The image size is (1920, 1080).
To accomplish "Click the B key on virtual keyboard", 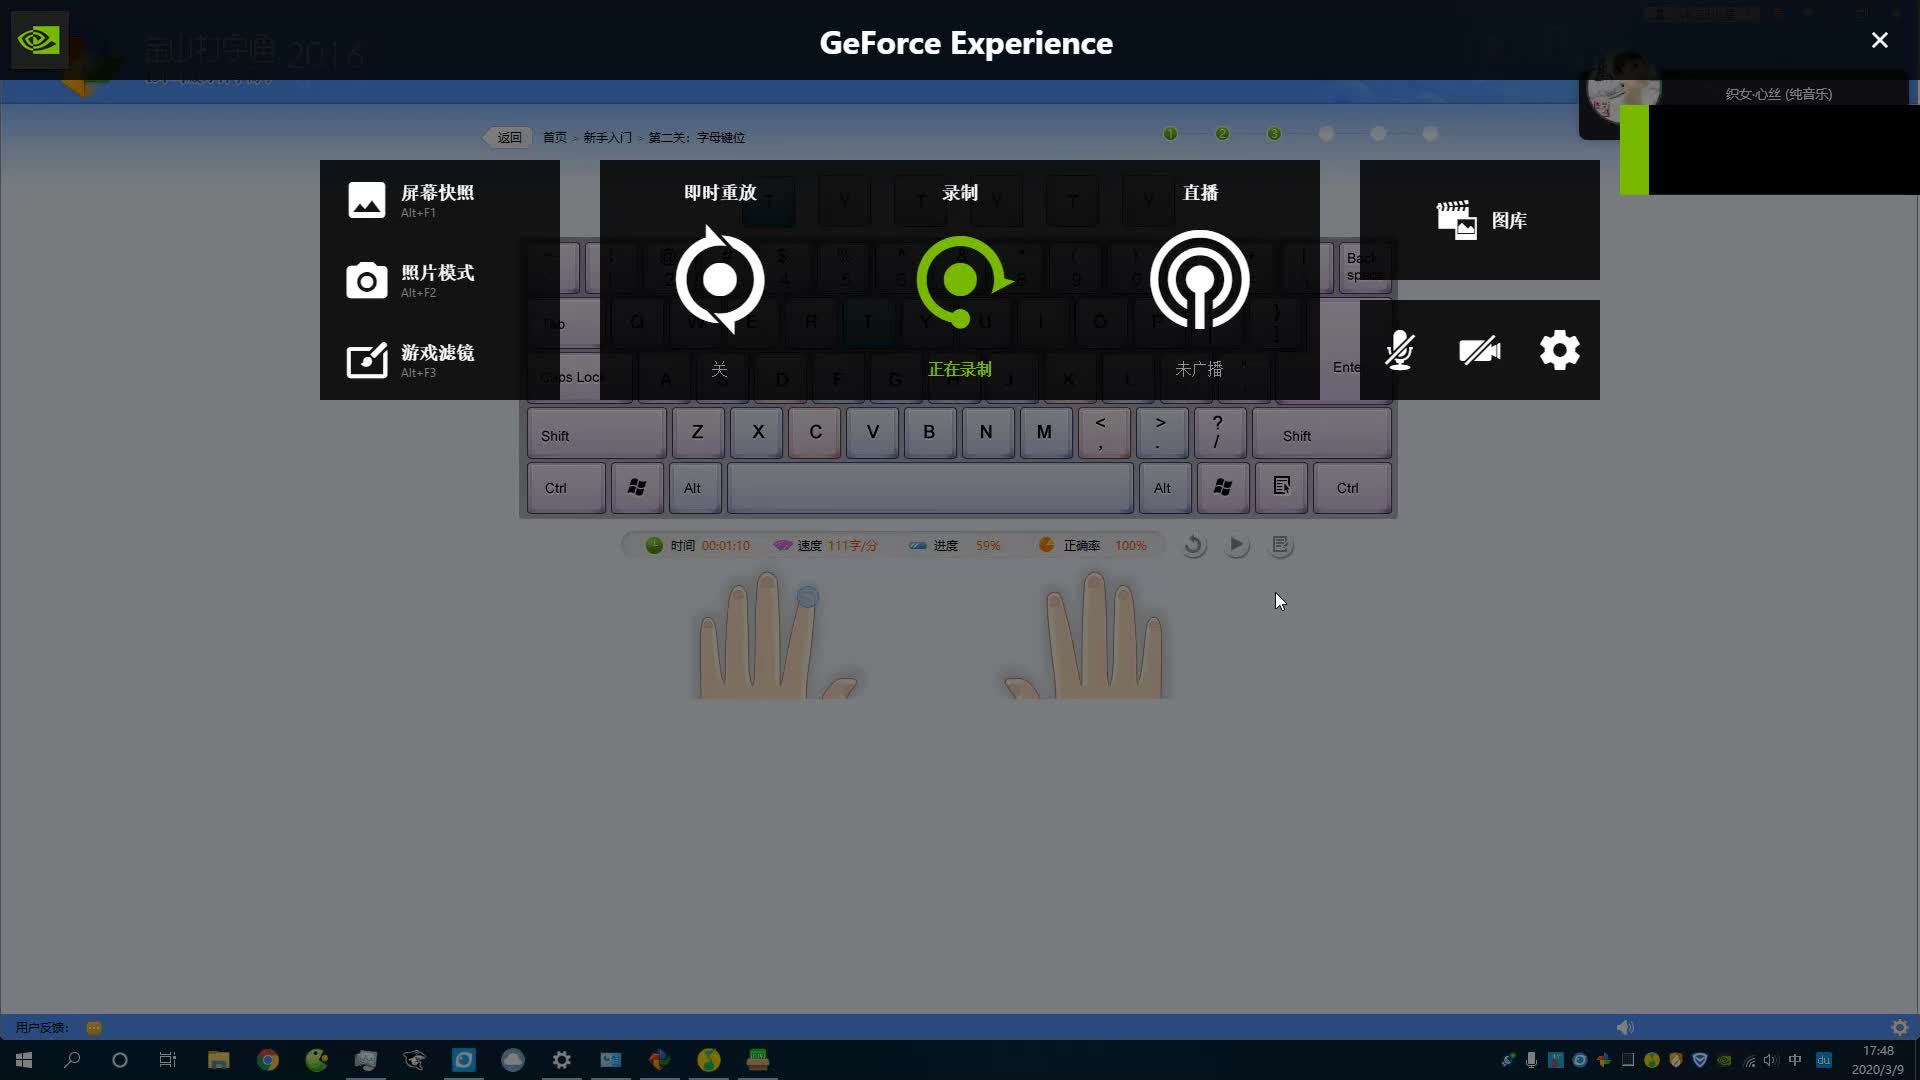I will pyautogui.click(x=930, y=432).
